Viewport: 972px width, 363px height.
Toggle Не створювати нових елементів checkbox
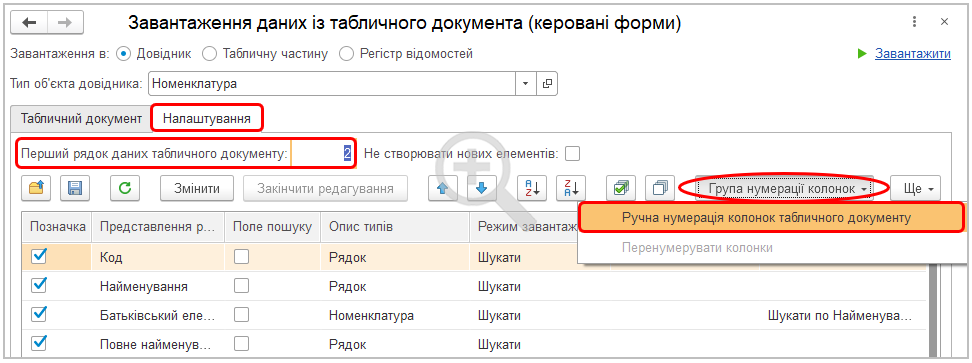coord(572,153)
